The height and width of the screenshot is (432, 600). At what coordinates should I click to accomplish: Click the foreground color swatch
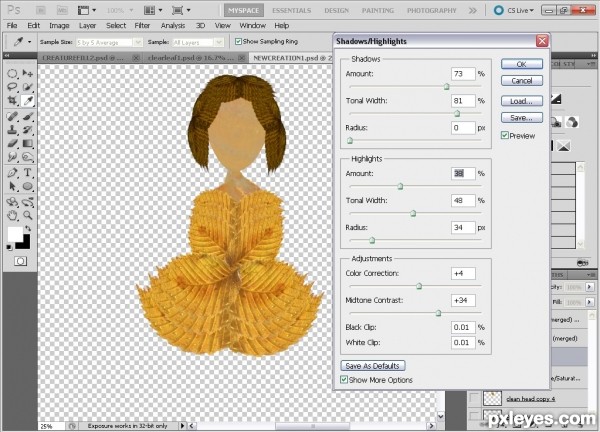(15, 234)
